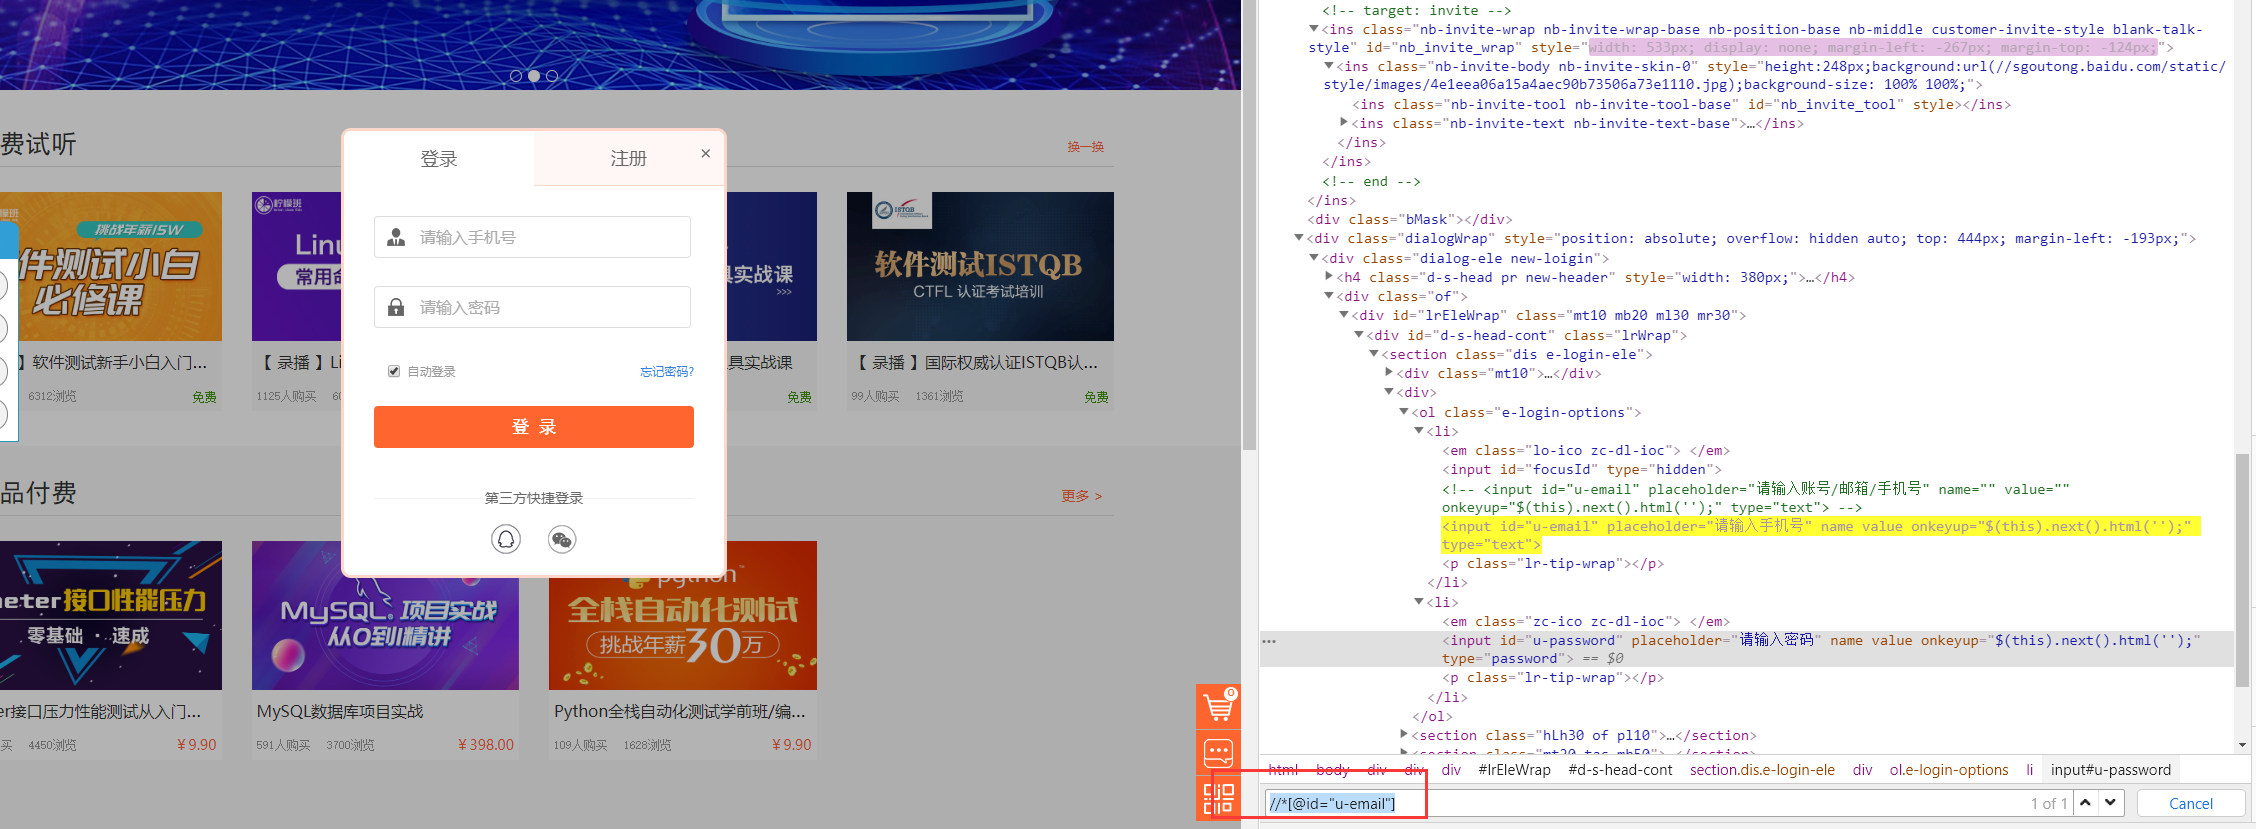Expand the h4 d-s-head node
Image resolution: width=2256 pixels, height=829 pixels.
click(x=1329, y=277)
